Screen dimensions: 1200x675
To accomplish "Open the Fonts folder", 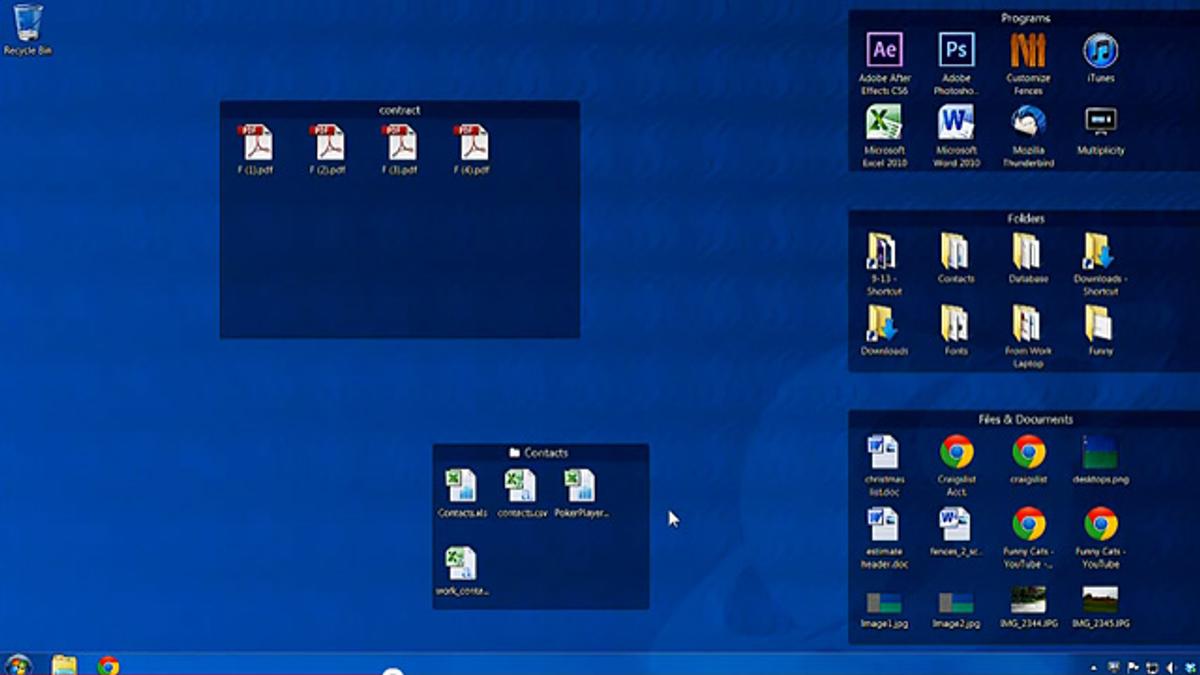I will coord(956,324).
